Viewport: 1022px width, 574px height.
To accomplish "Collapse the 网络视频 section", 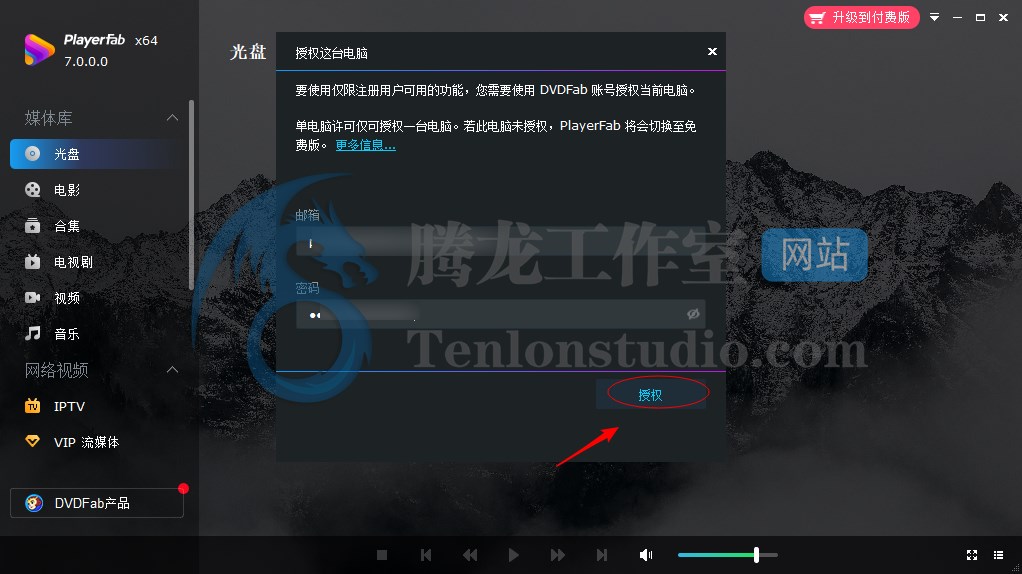I will pos(172,369).
